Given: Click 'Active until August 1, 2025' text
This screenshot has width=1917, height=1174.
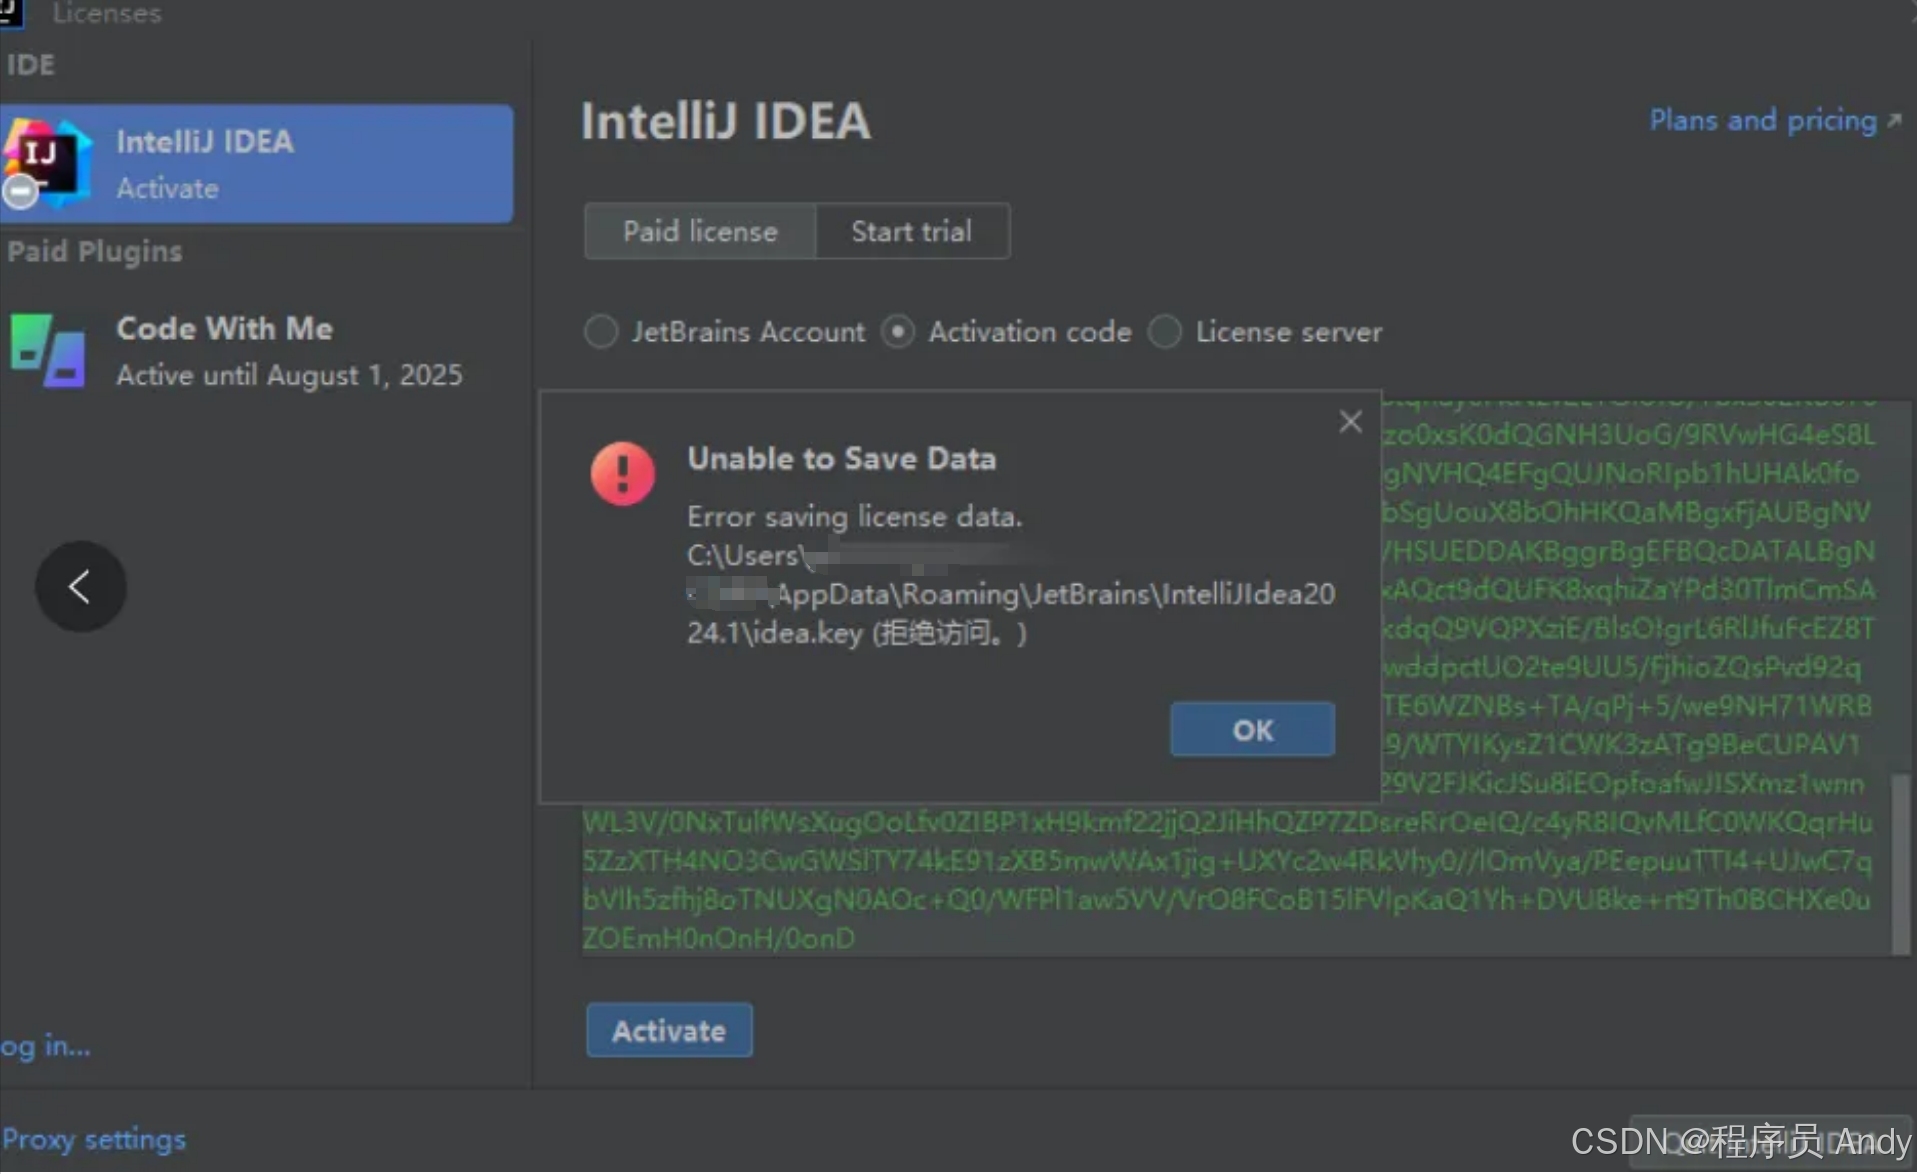Looking at the screenshot, I should click(289, 376).
